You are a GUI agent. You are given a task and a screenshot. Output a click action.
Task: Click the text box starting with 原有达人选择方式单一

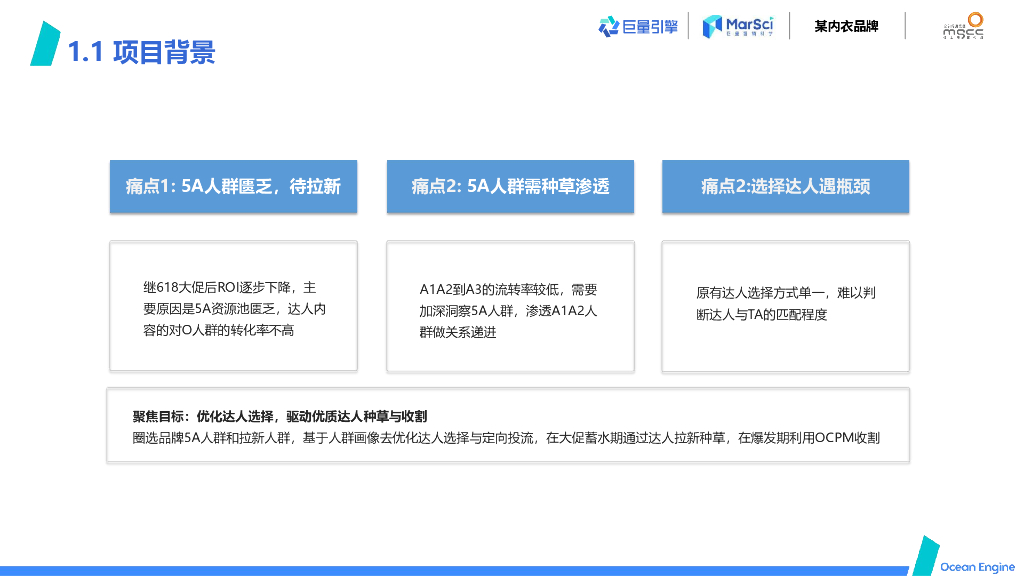point(785,304)
